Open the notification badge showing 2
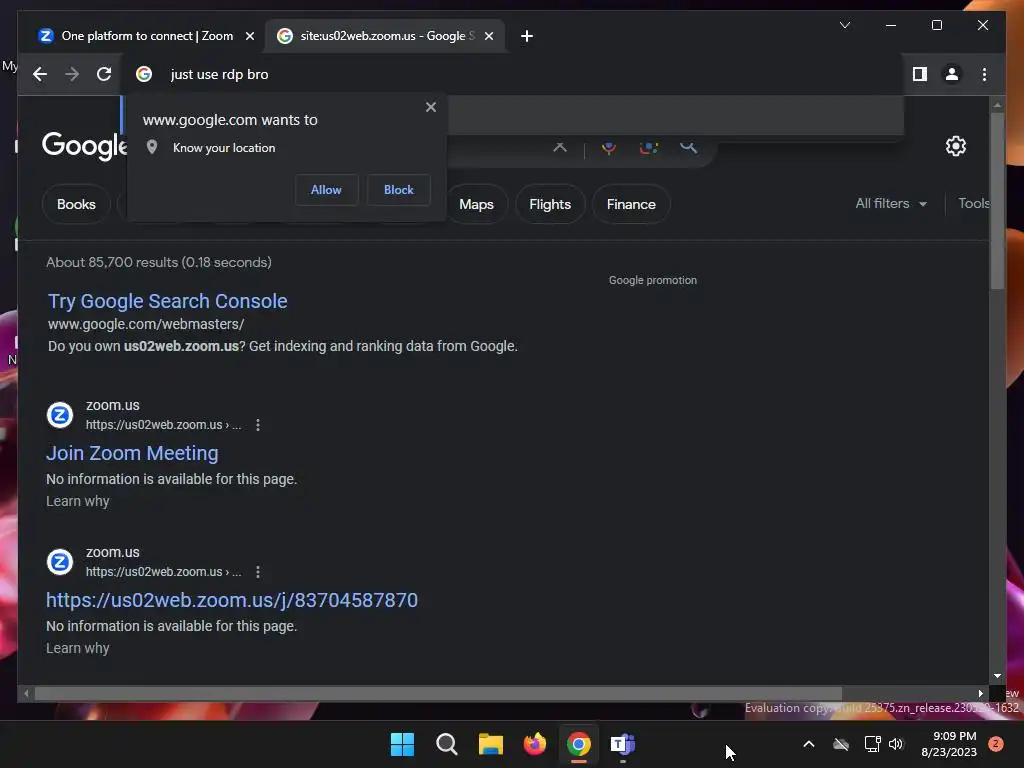Viewport: 1024px width, 768px height. point(996,744)
